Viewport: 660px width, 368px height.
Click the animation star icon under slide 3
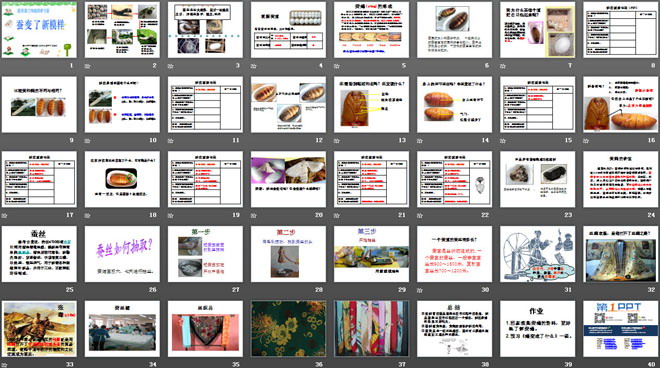coord(170,66)
